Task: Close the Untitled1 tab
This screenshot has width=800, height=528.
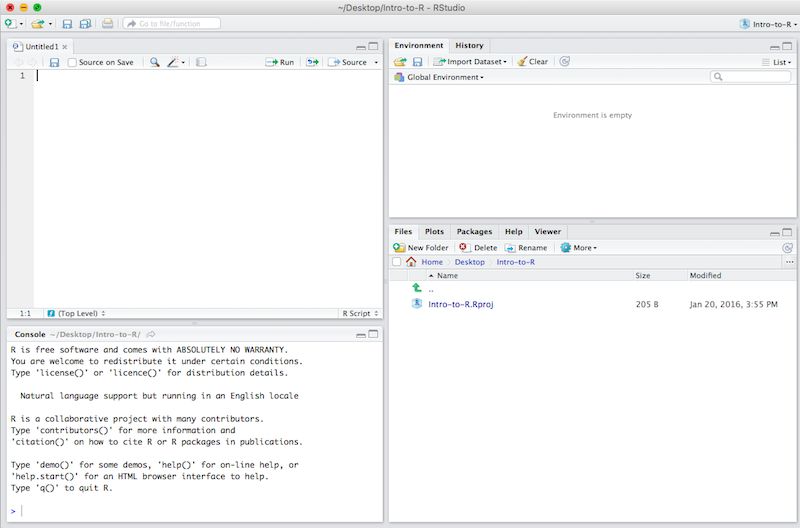Action: (65, 47)
